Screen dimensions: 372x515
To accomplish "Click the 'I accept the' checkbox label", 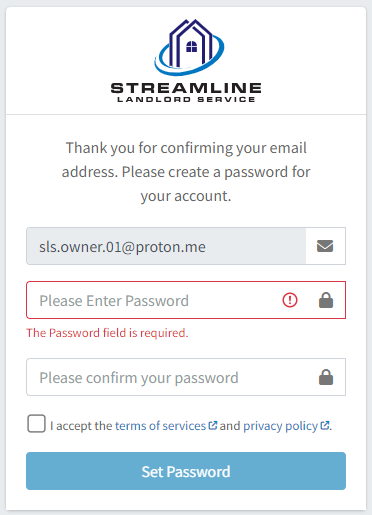I will (x=81, y=426).
